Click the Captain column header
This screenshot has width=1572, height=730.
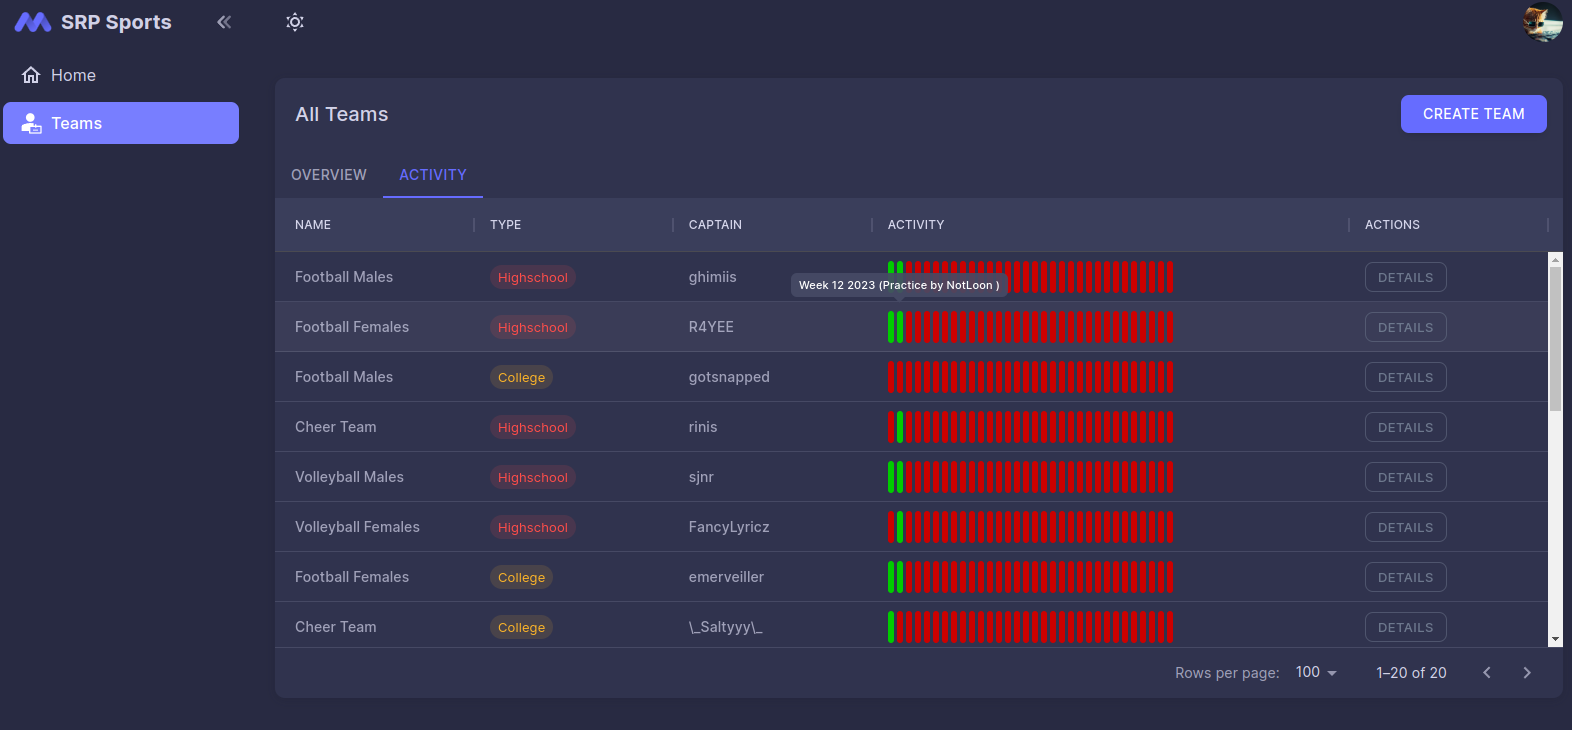point(715,225)
